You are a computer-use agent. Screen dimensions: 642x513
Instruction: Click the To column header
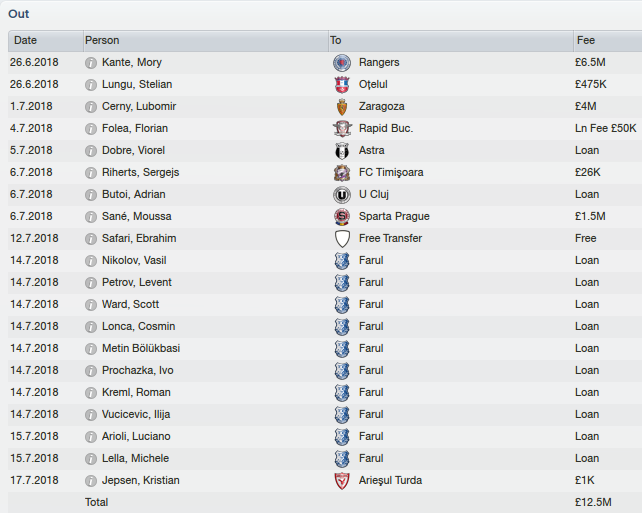click(451, 41)
